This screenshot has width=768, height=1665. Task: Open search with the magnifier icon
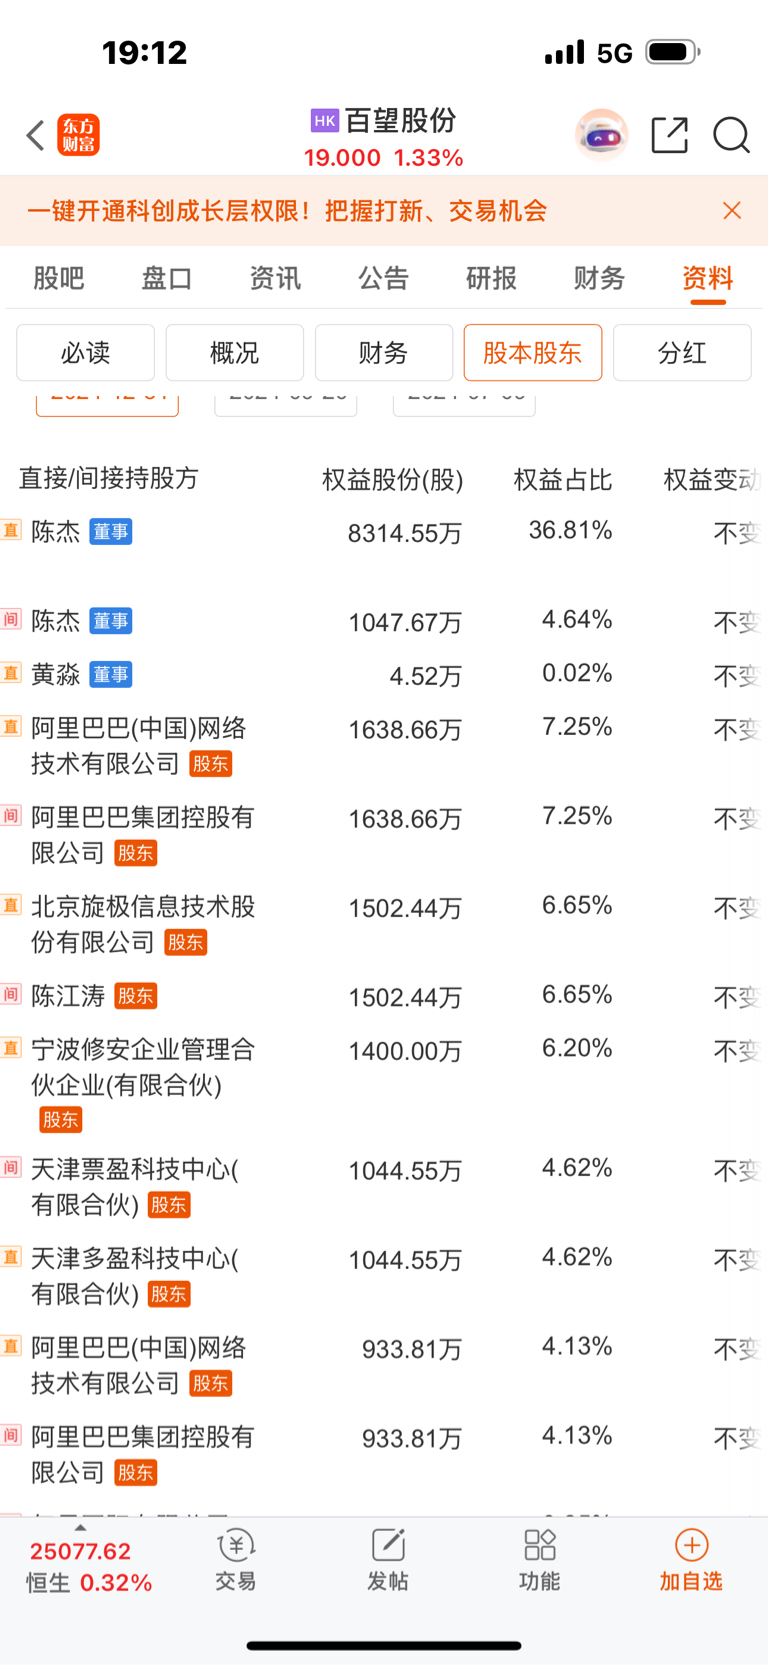[x=731, y=135]
